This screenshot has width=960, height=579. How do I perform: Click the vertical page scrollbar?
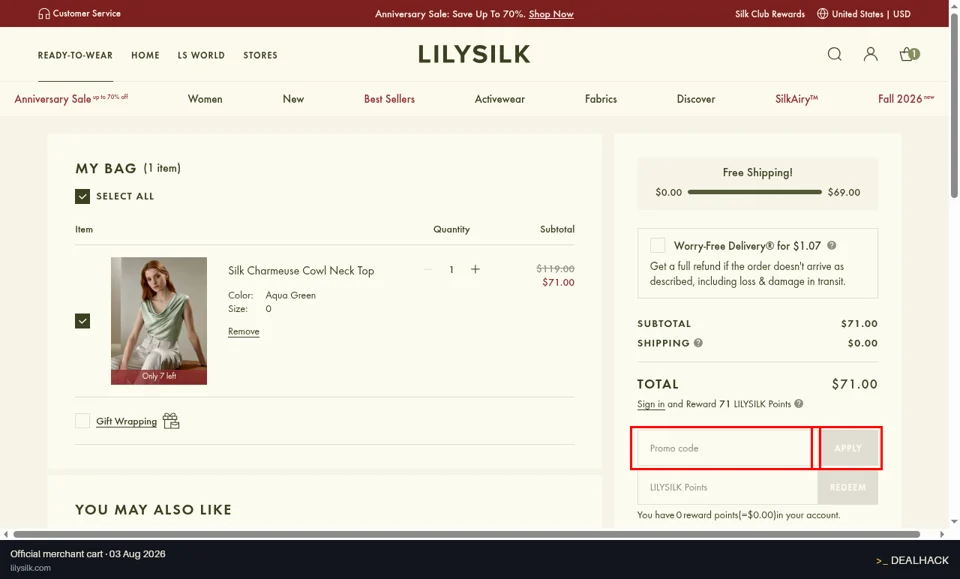click(x=954, y=106)
